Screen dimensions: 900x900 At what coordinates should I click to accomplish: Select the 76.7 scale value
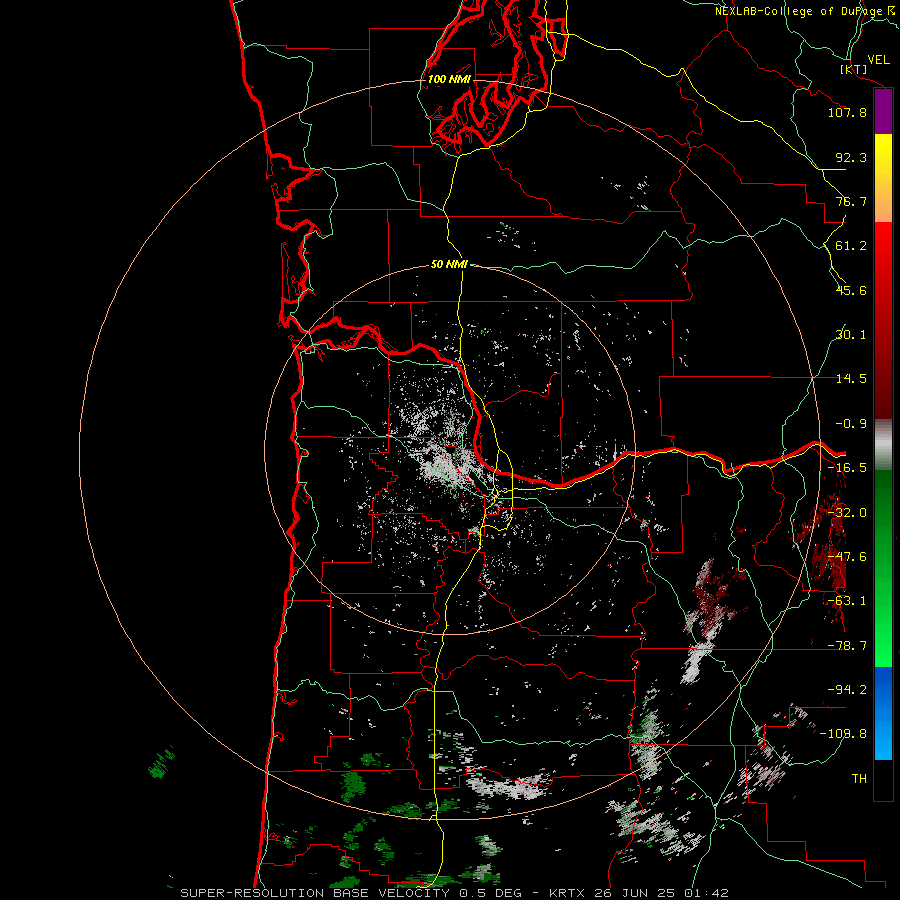(x=851, y=201)
